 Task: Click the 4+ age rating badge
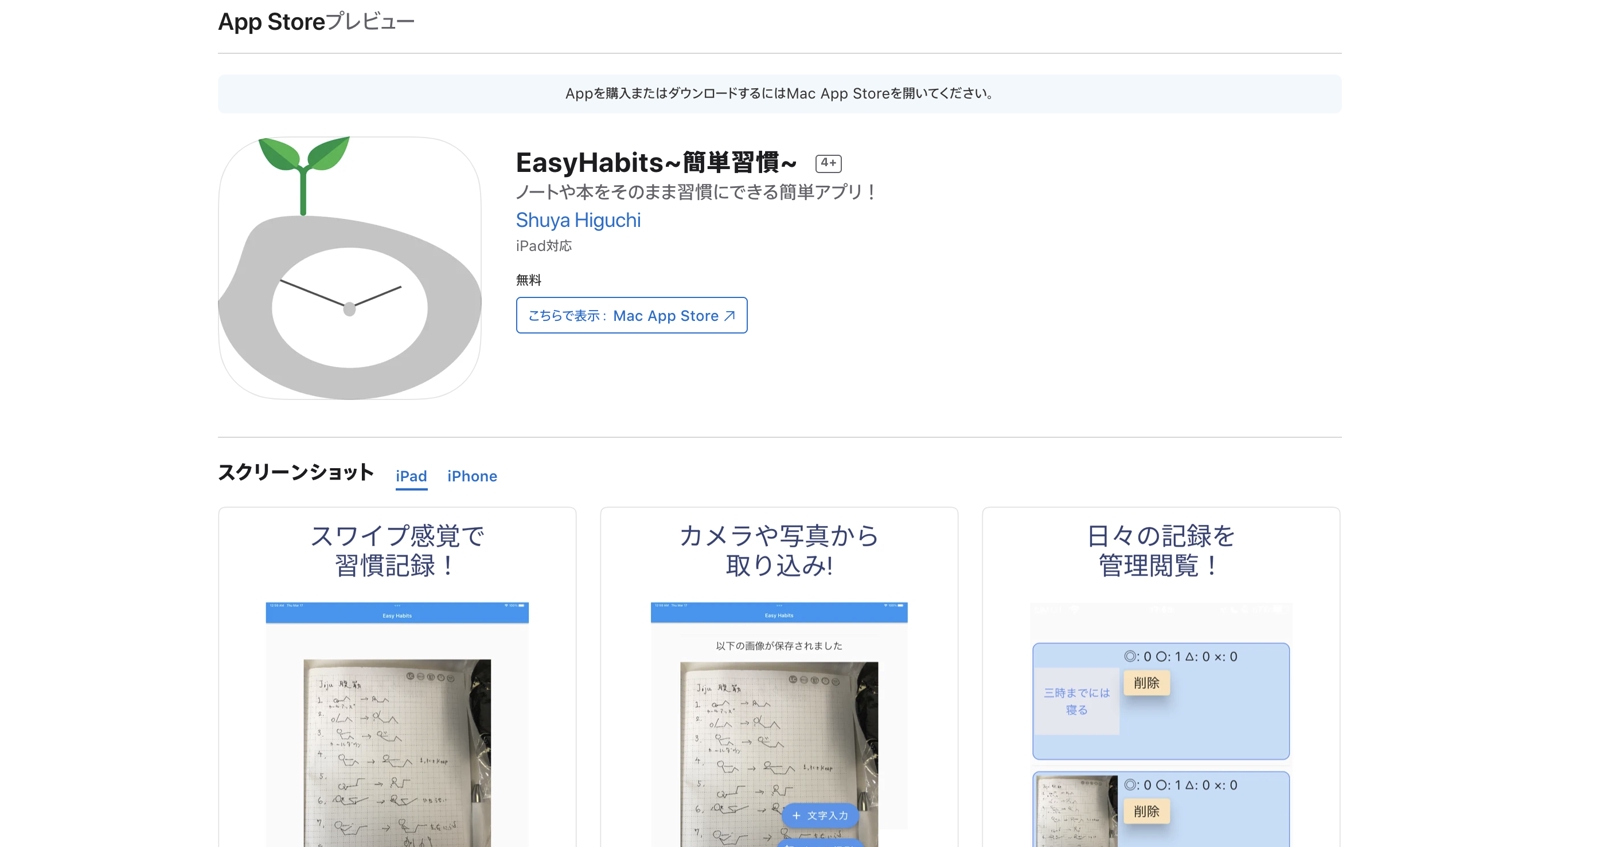828,163
